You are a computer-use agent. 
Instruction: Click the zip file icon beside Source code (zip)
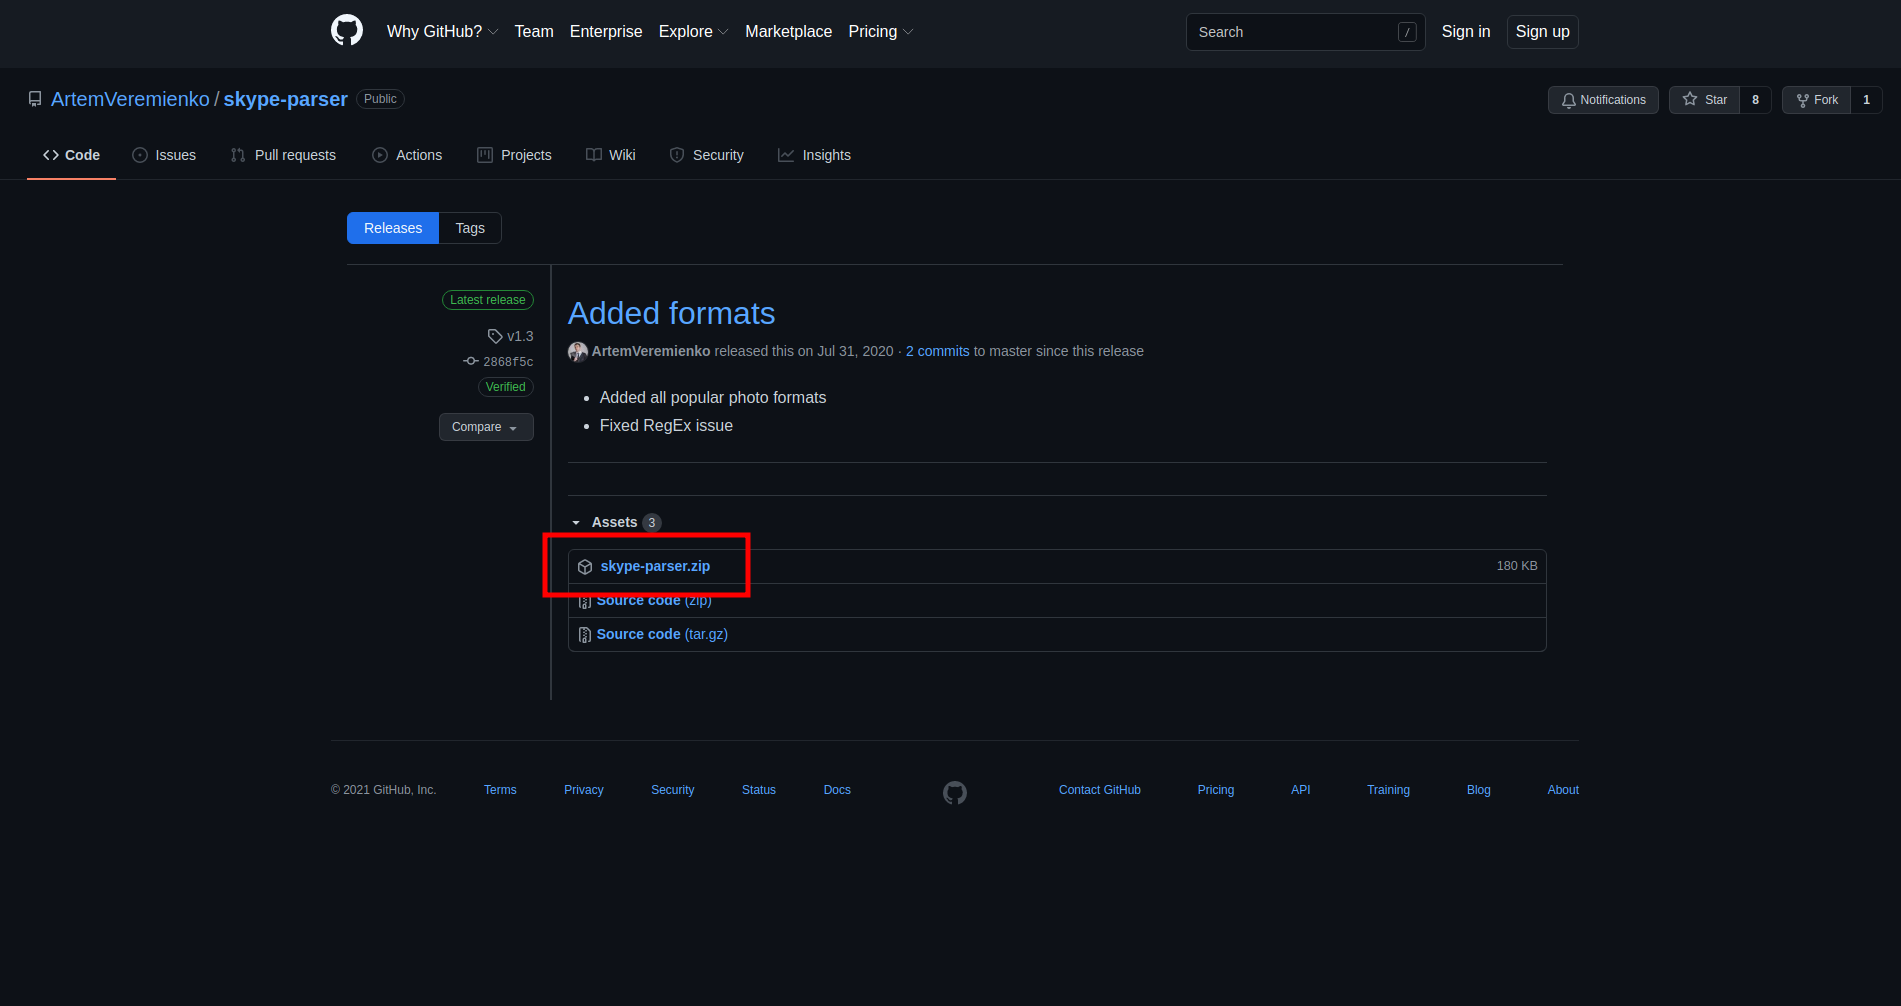585,601
